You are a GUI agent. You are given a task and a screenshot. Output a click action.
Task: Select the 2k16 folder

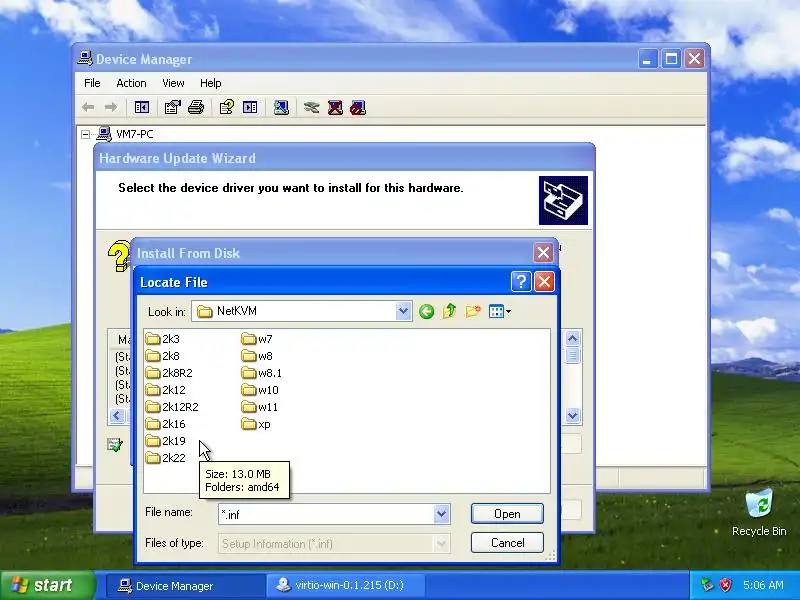[165, 424]
